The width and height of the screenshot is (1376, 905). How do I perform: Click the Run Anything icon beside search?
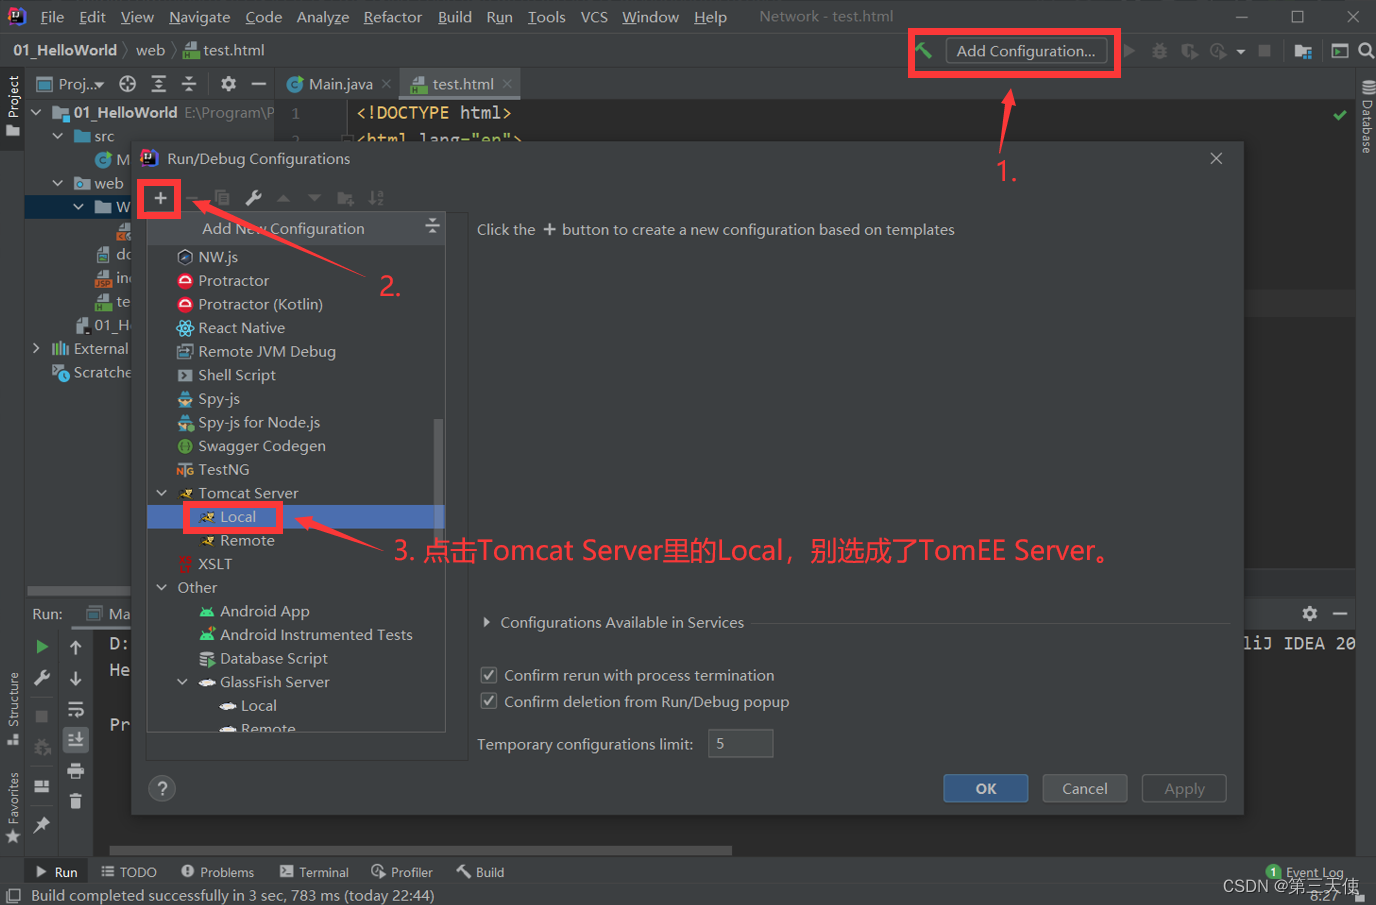(x=1339, y=51)
